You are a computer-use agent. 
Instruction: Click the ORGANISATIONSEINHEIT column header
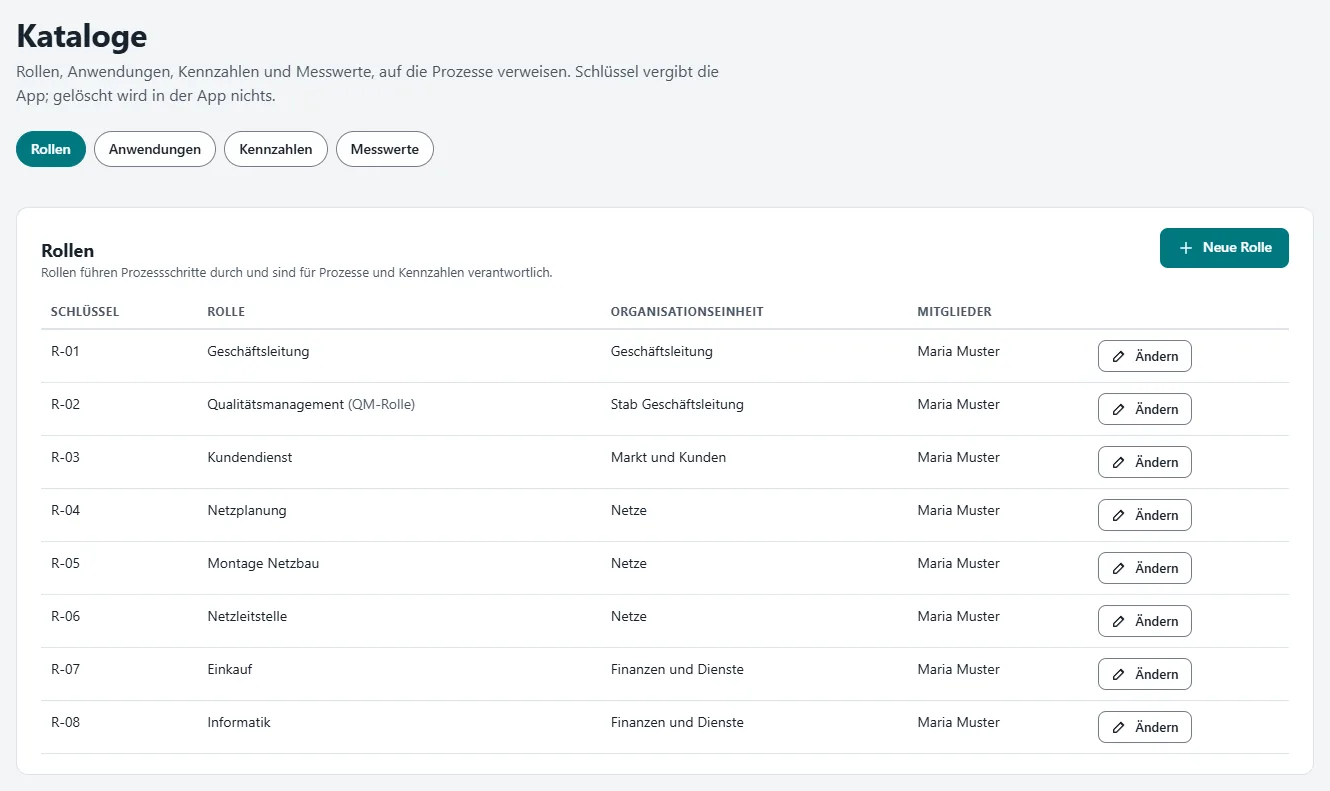(687, 312)
